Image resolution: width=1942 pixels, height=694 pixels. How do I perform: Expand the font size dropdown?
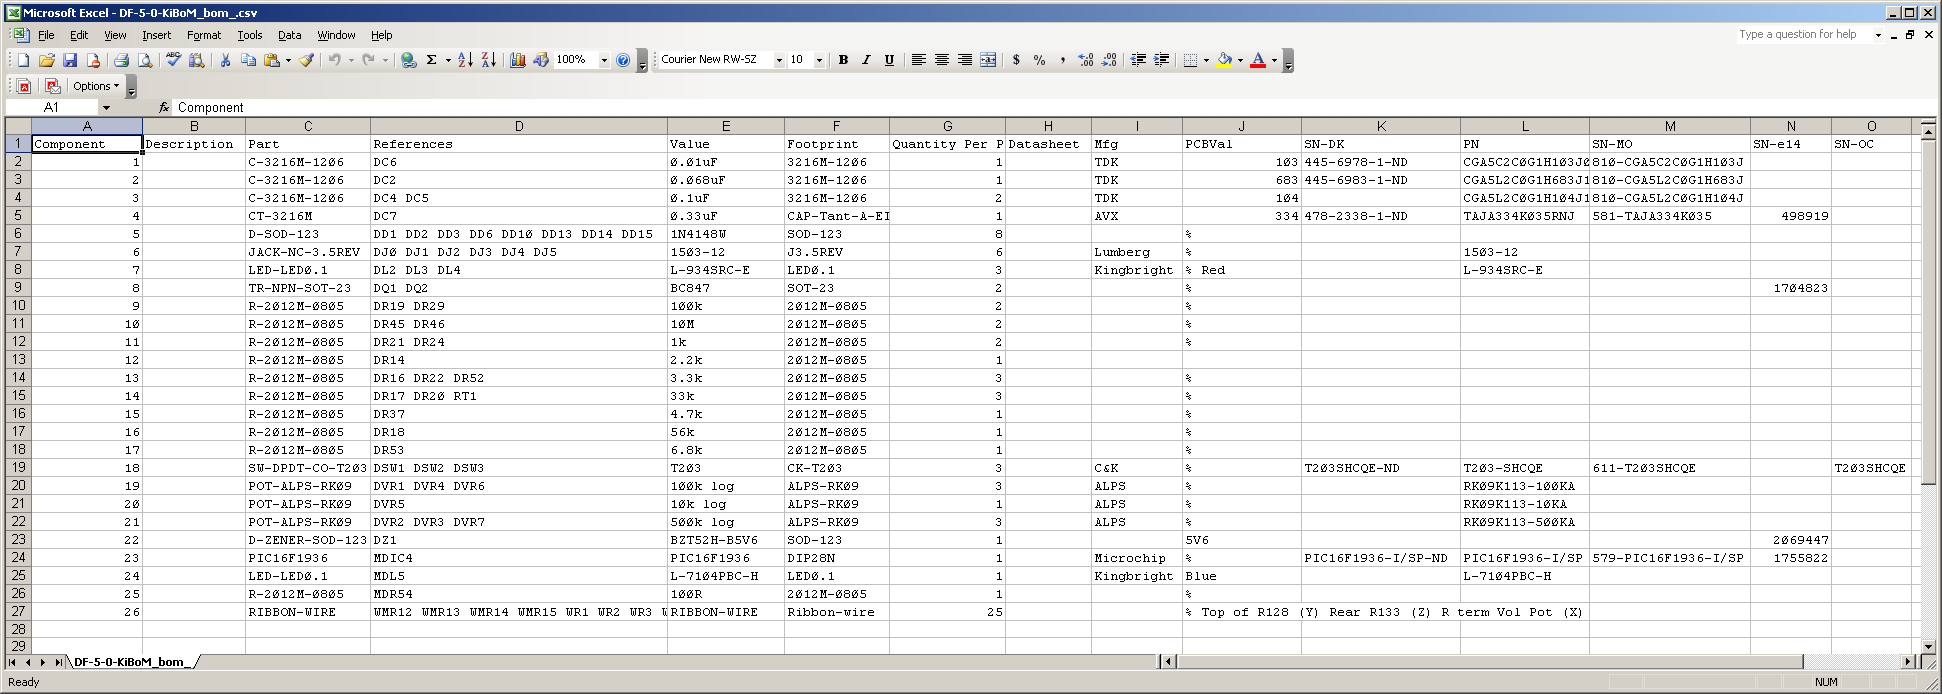819,60
